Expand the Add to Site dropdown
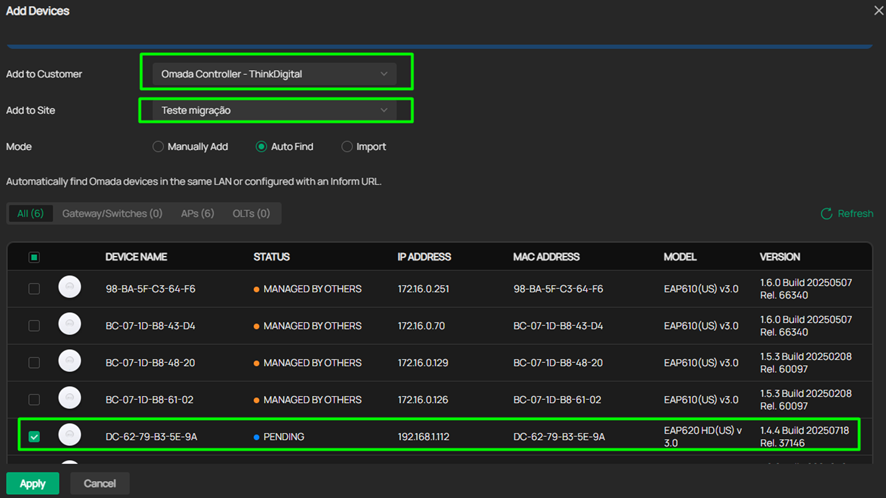 274,110
